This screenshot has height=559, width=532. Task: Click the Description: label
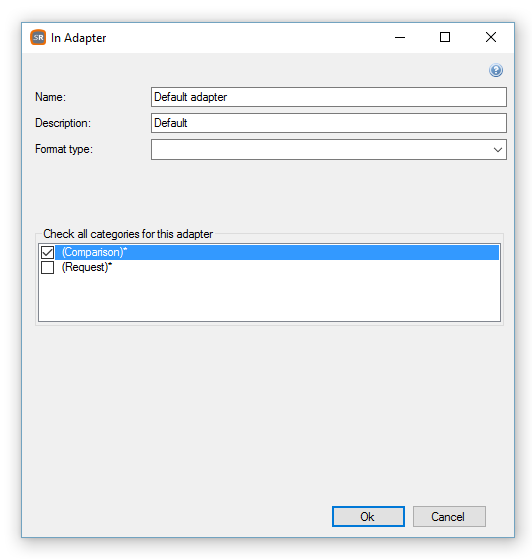point(63,123)
